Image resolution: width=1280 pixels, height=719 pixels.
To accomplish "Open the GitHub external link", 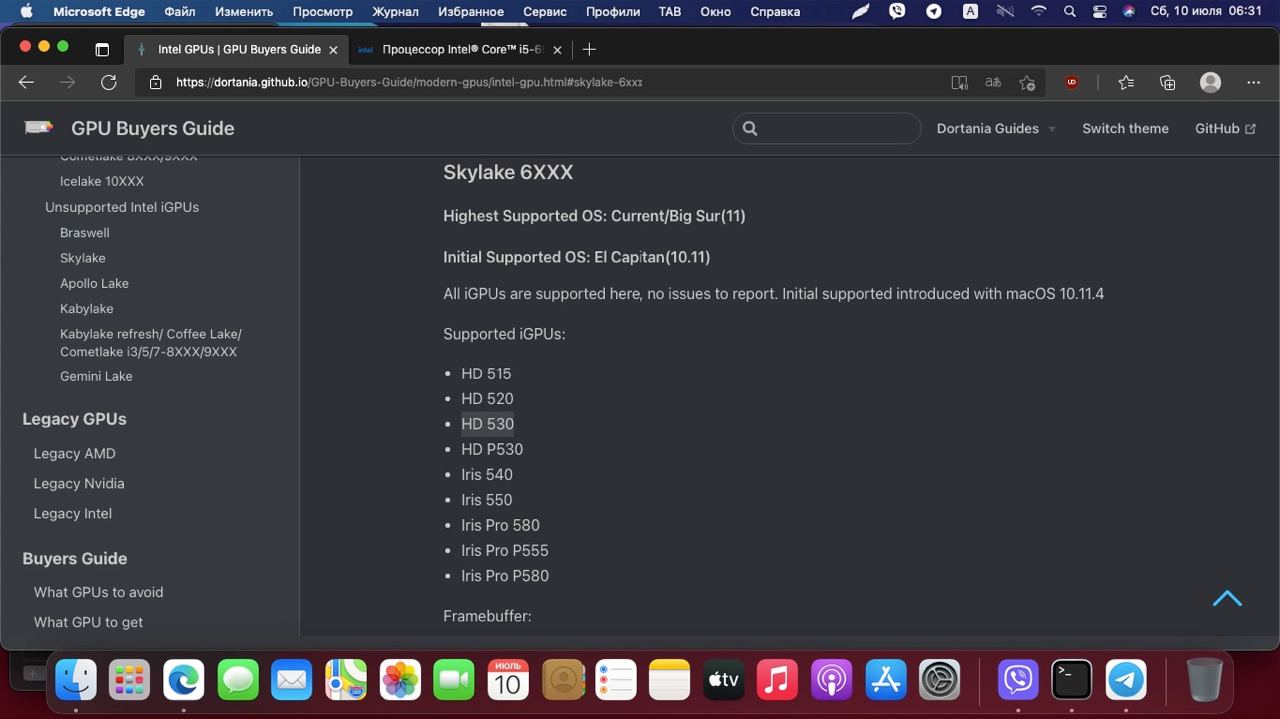I will 1225,128.
